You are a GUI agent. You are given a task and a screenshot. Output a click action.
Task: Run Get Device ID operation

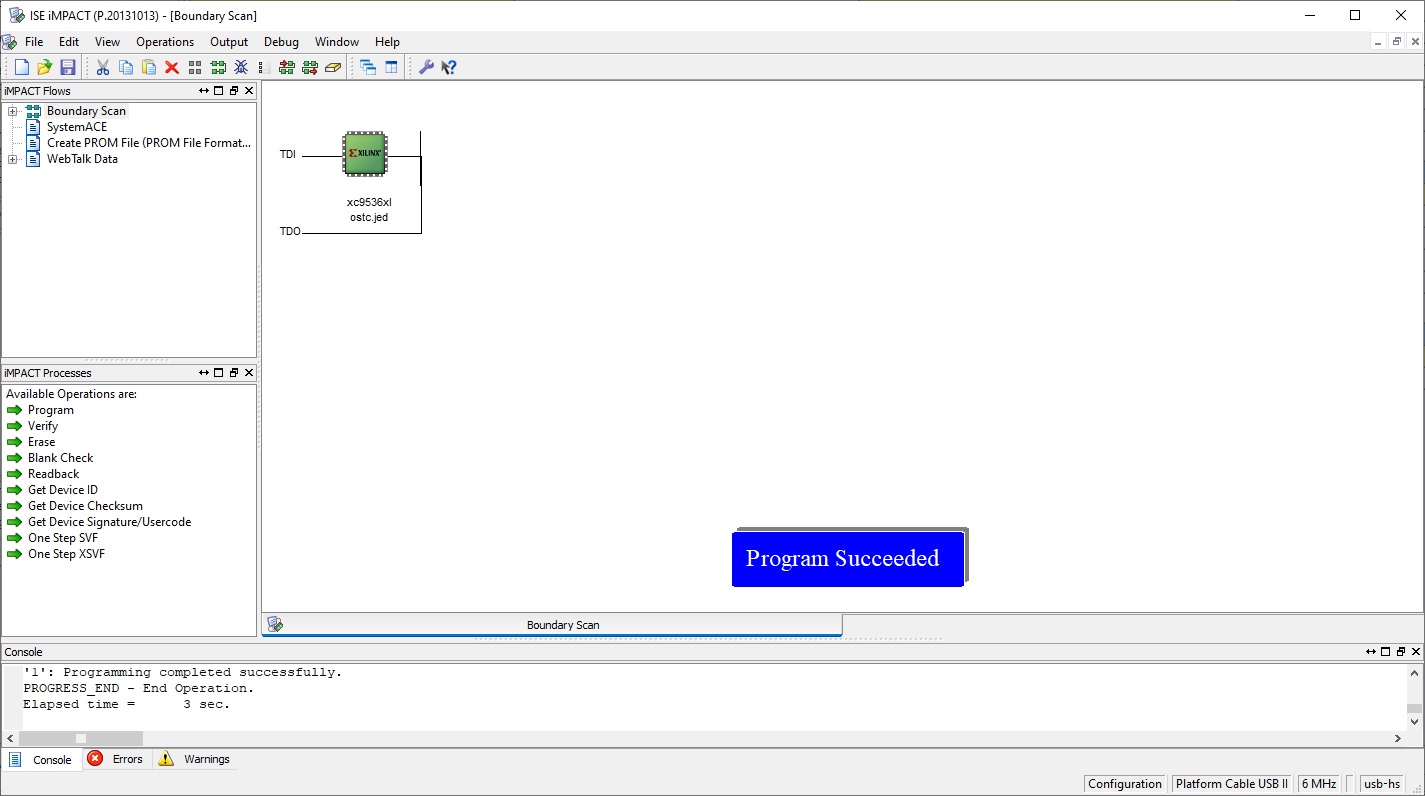(x=62, y=490)
